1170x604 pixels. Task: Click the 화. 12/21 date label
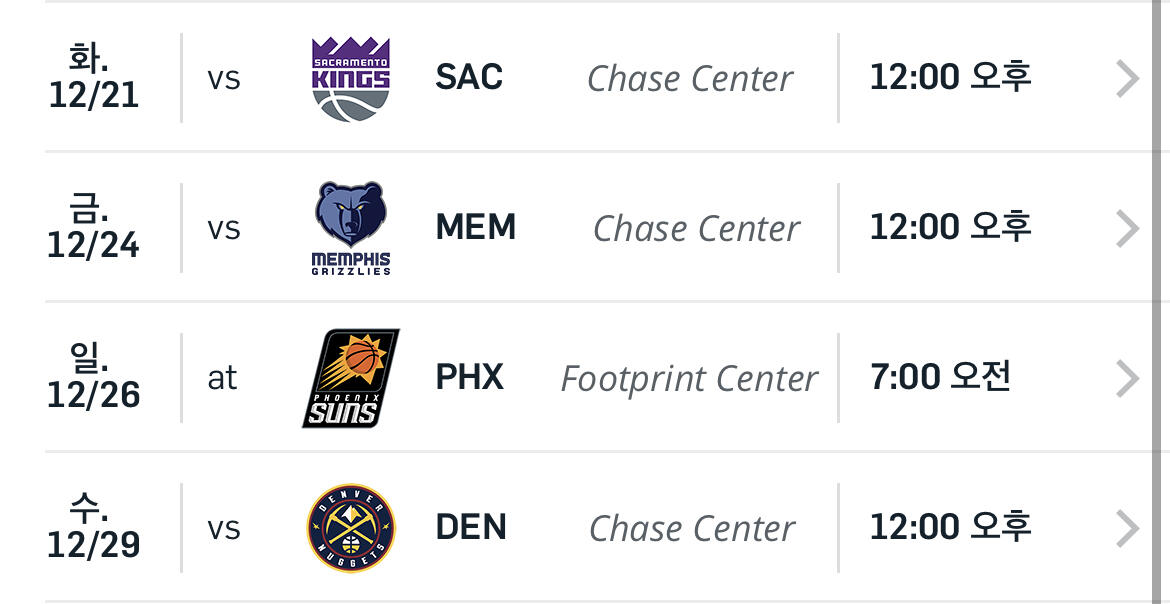[x=93, y=78]
